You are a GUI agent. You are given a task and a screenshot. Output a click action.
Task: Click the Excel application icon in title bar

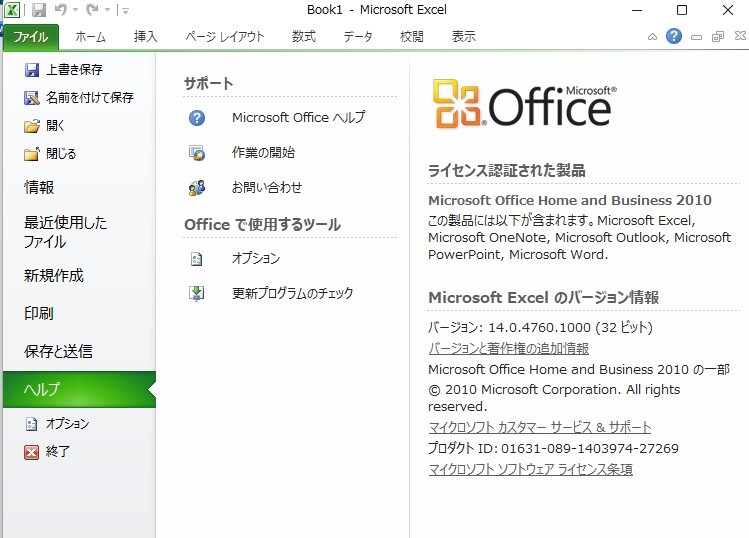[12, 10]
